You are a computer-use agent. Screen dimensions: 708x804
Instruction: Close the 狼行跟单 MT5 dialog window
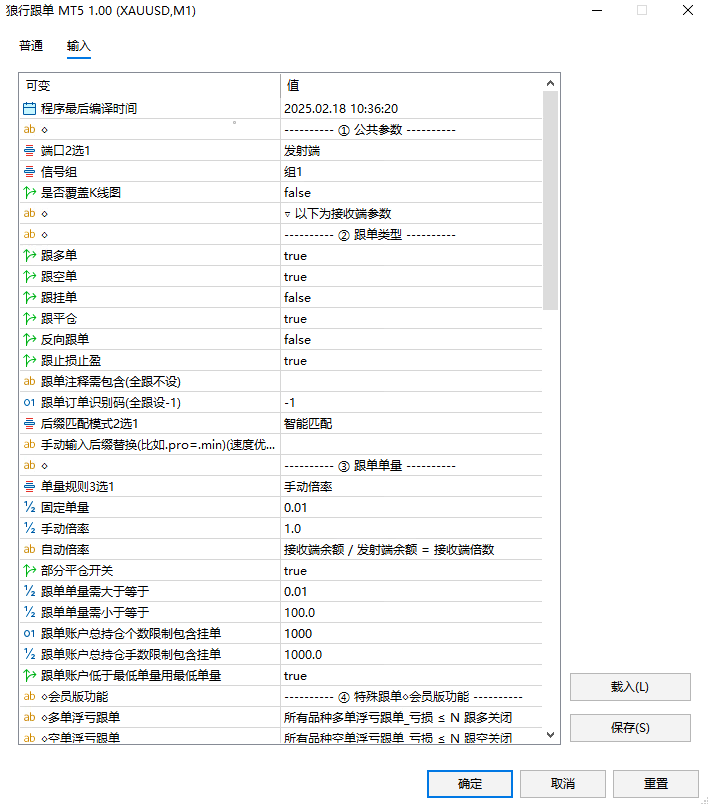(x=688, y=10)
